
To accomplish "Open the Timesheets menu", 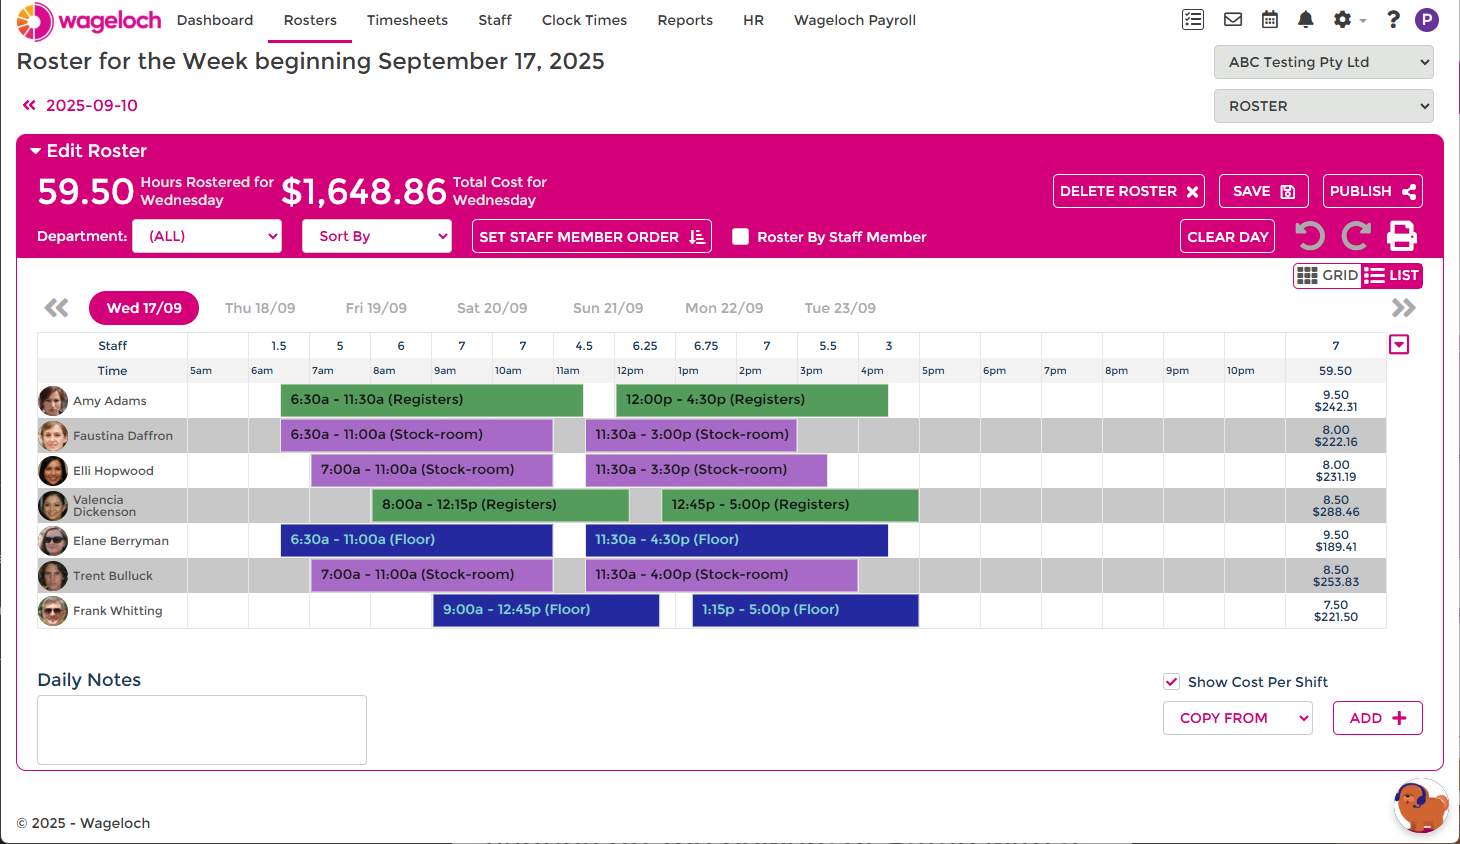I will (x=407, y=20).
